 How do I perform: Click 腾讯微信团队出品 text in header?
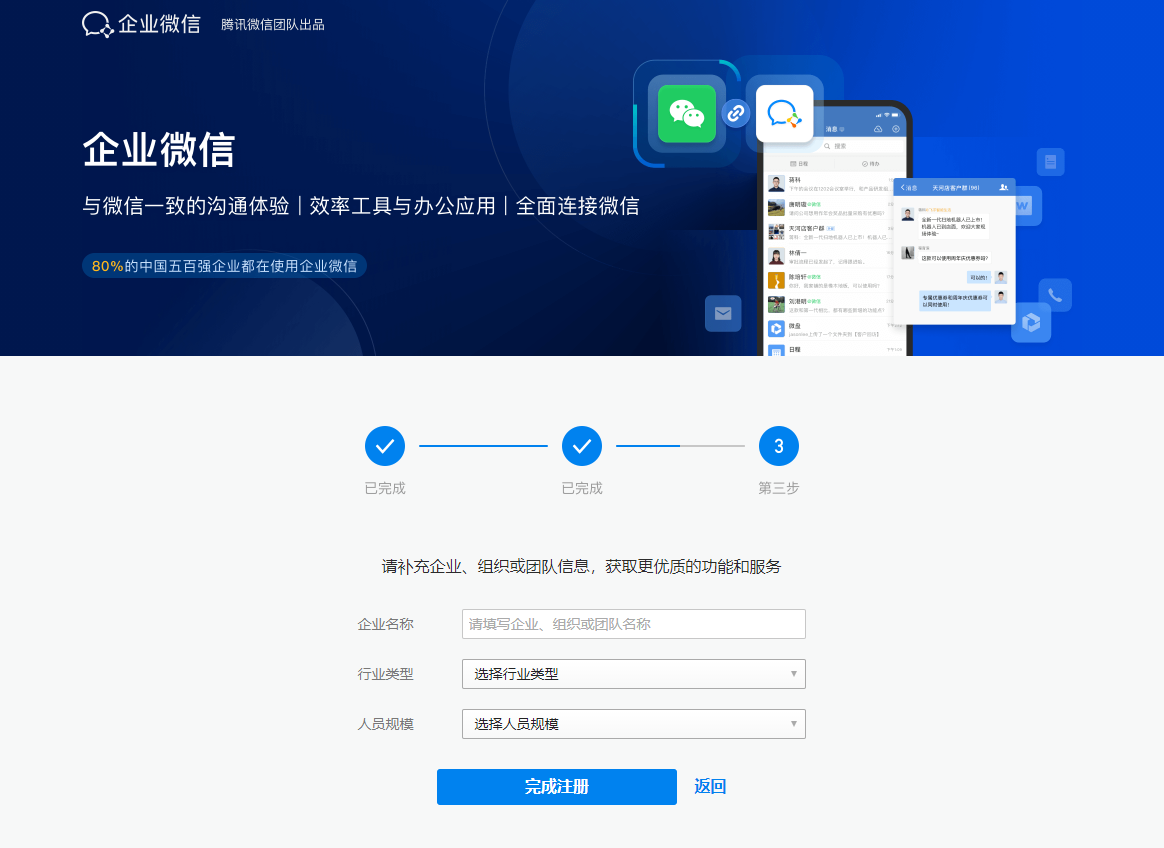pyautogui.click(x=272, y=25)
